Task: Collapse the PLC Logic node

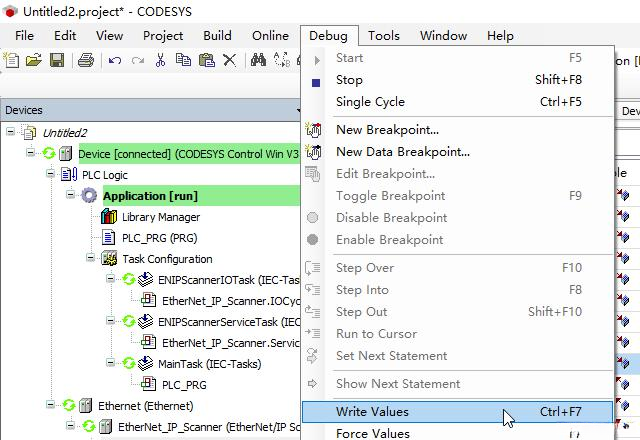Action: point(50,173)
